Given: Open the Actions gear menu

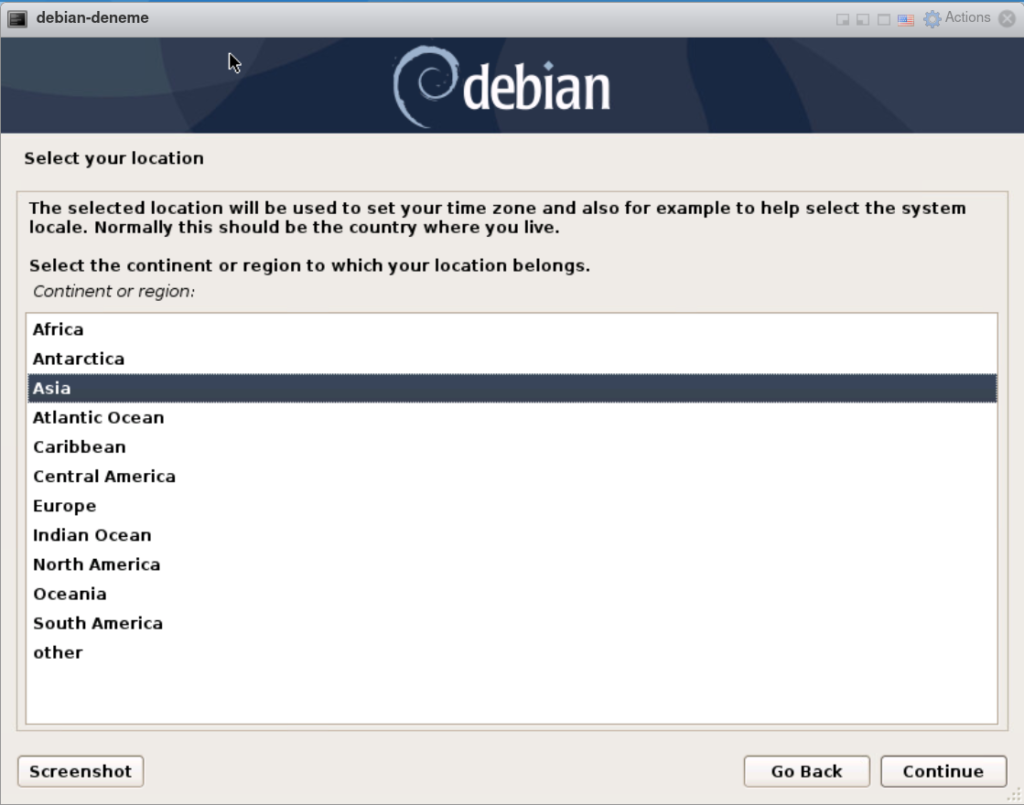Looking at the screenshot, I should pos(932,18).
